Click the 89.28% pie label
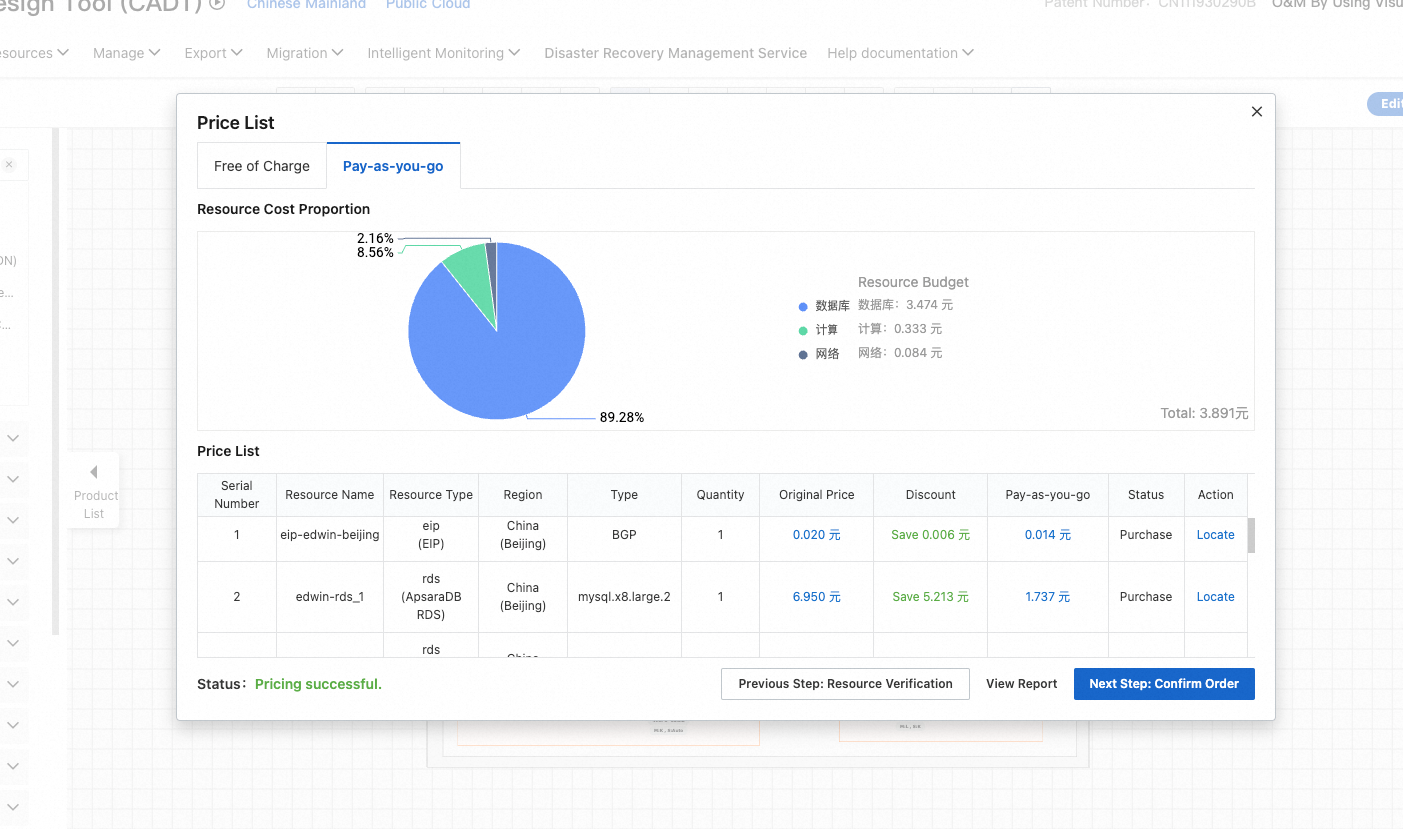Screen dimensions: 1403x829 point(621,418)
